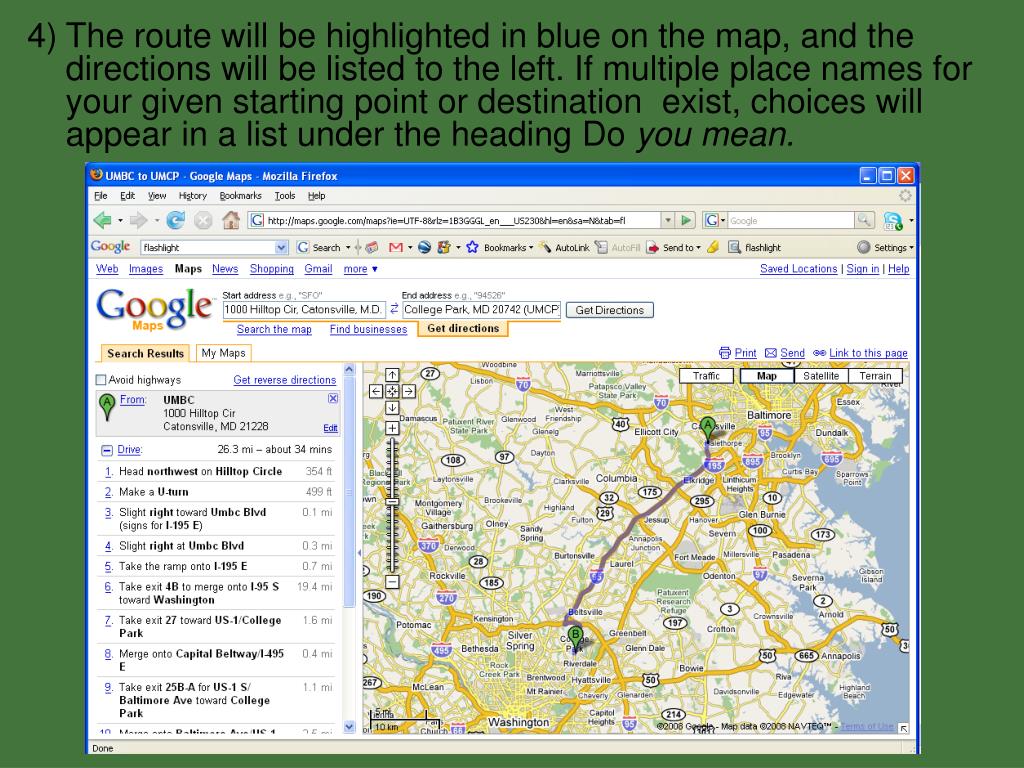Screen dimensions: 1024x768
Task: Click highlighter icon in Google Toolbar
Action: pos(713,247)
